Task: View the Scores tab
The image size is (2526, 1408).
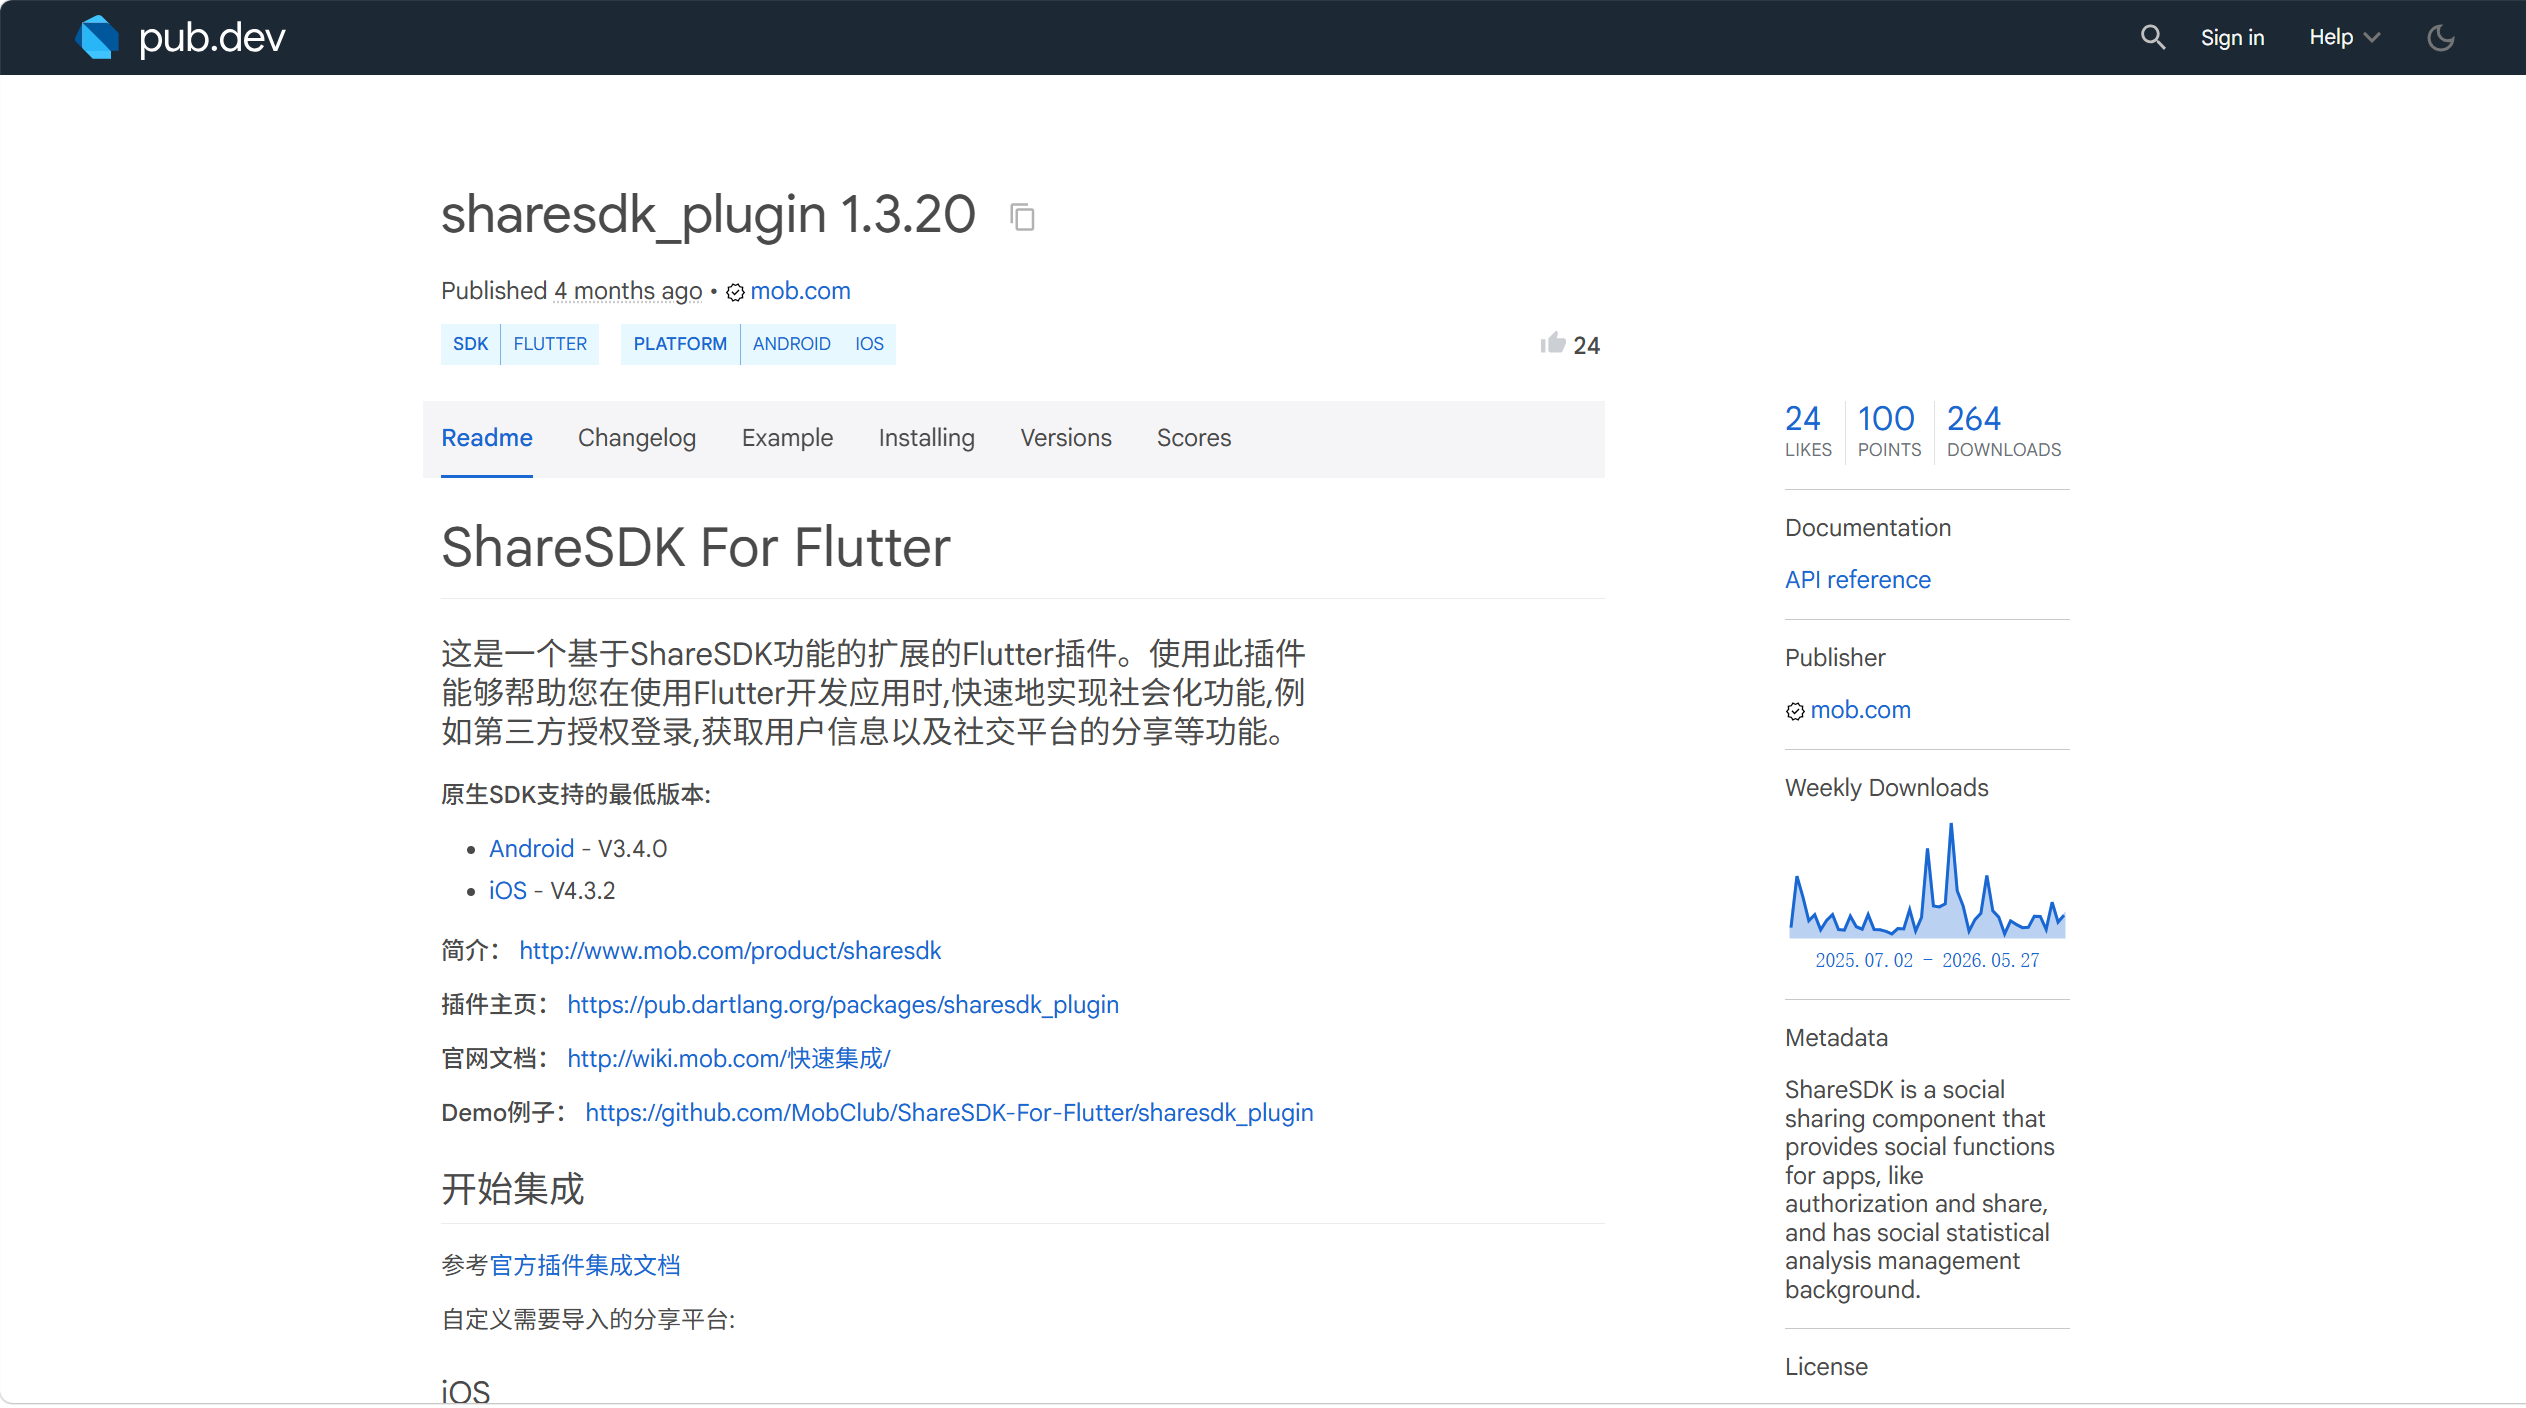Action: [x=1194, y=438]
